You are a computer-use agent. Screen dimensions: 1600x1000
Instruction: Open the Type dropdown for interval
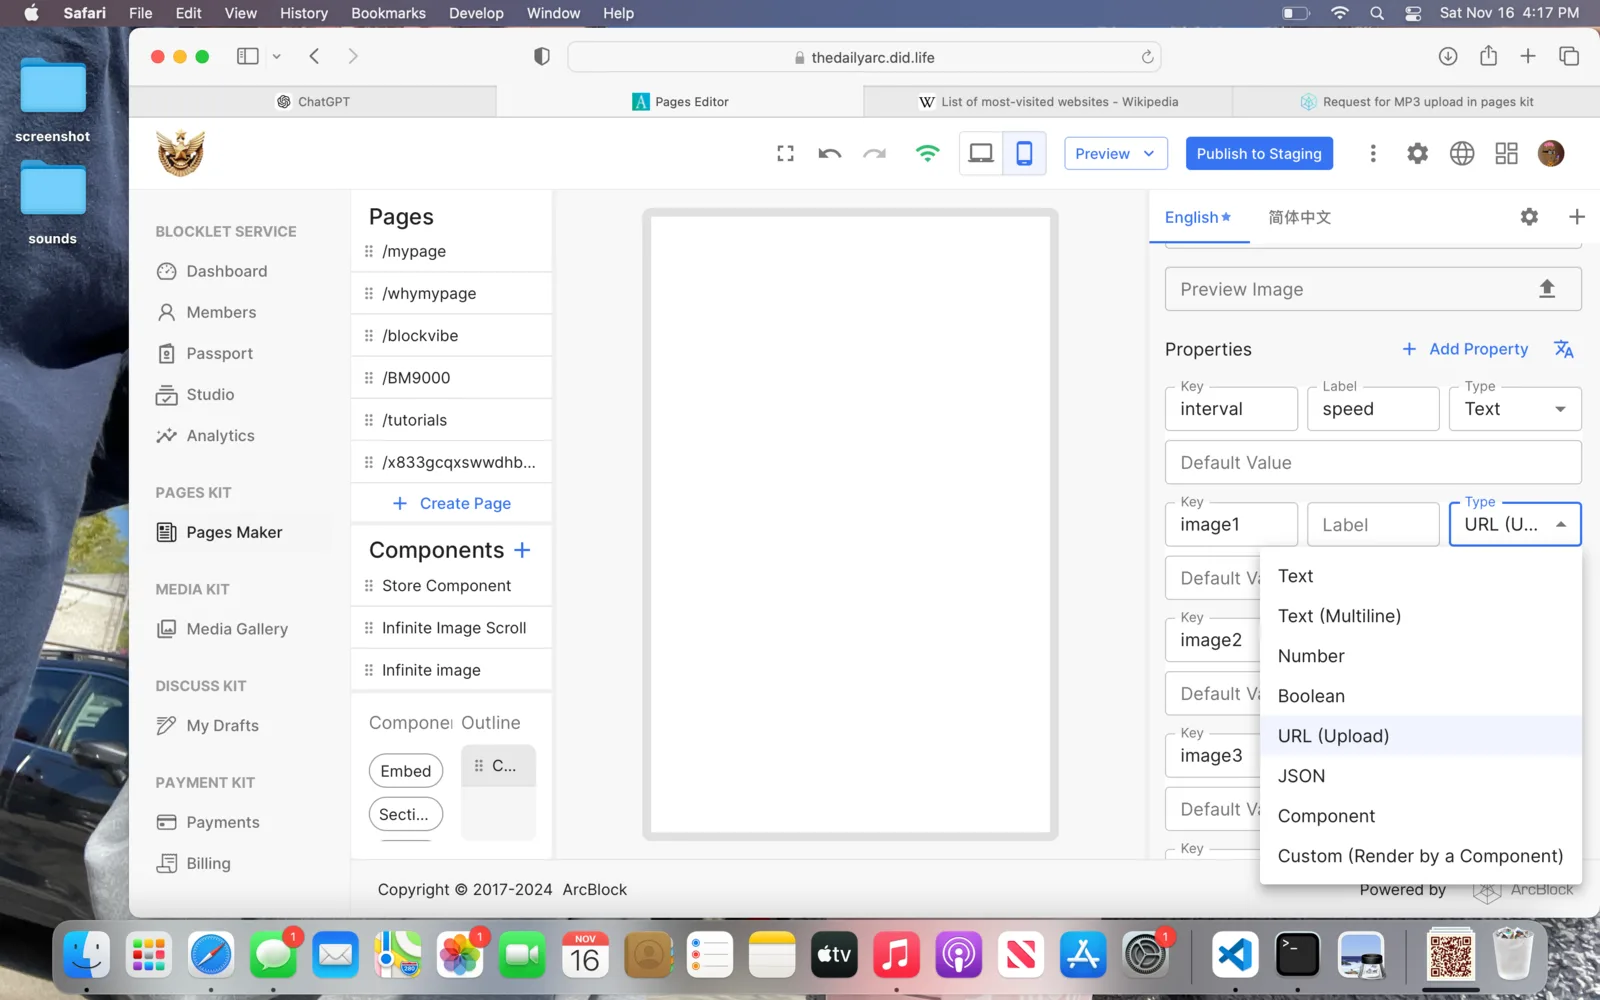point(1515,409)
